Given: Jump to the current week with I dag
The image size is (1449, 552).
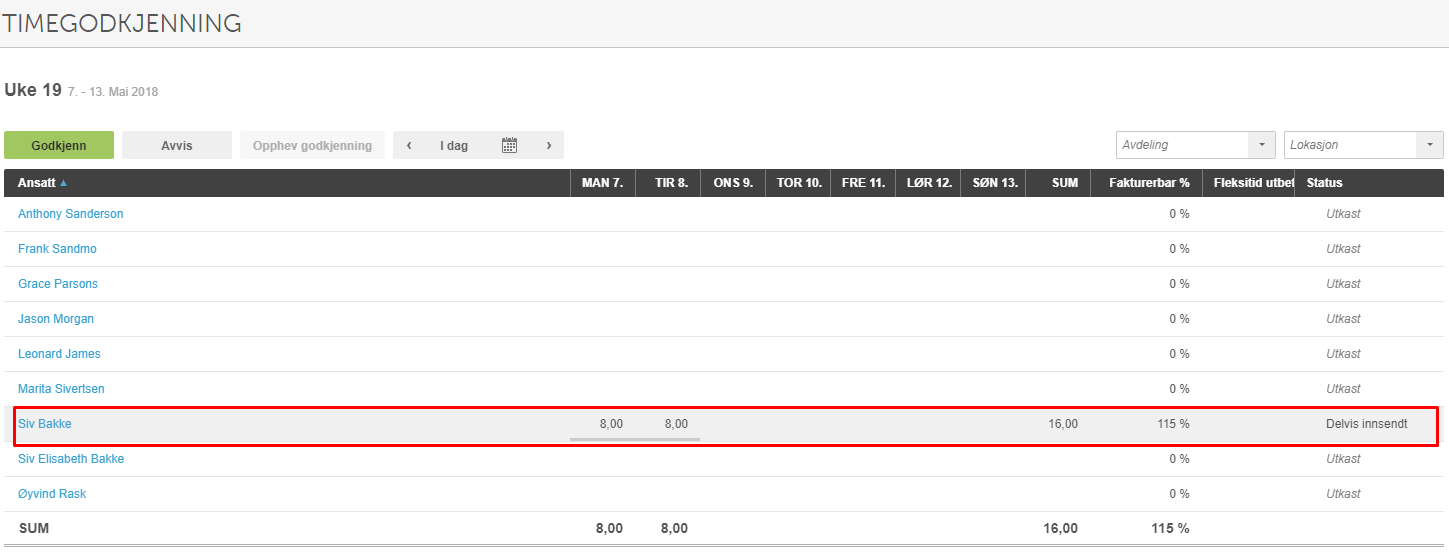Looking at the screenshot, I should 454,145.
